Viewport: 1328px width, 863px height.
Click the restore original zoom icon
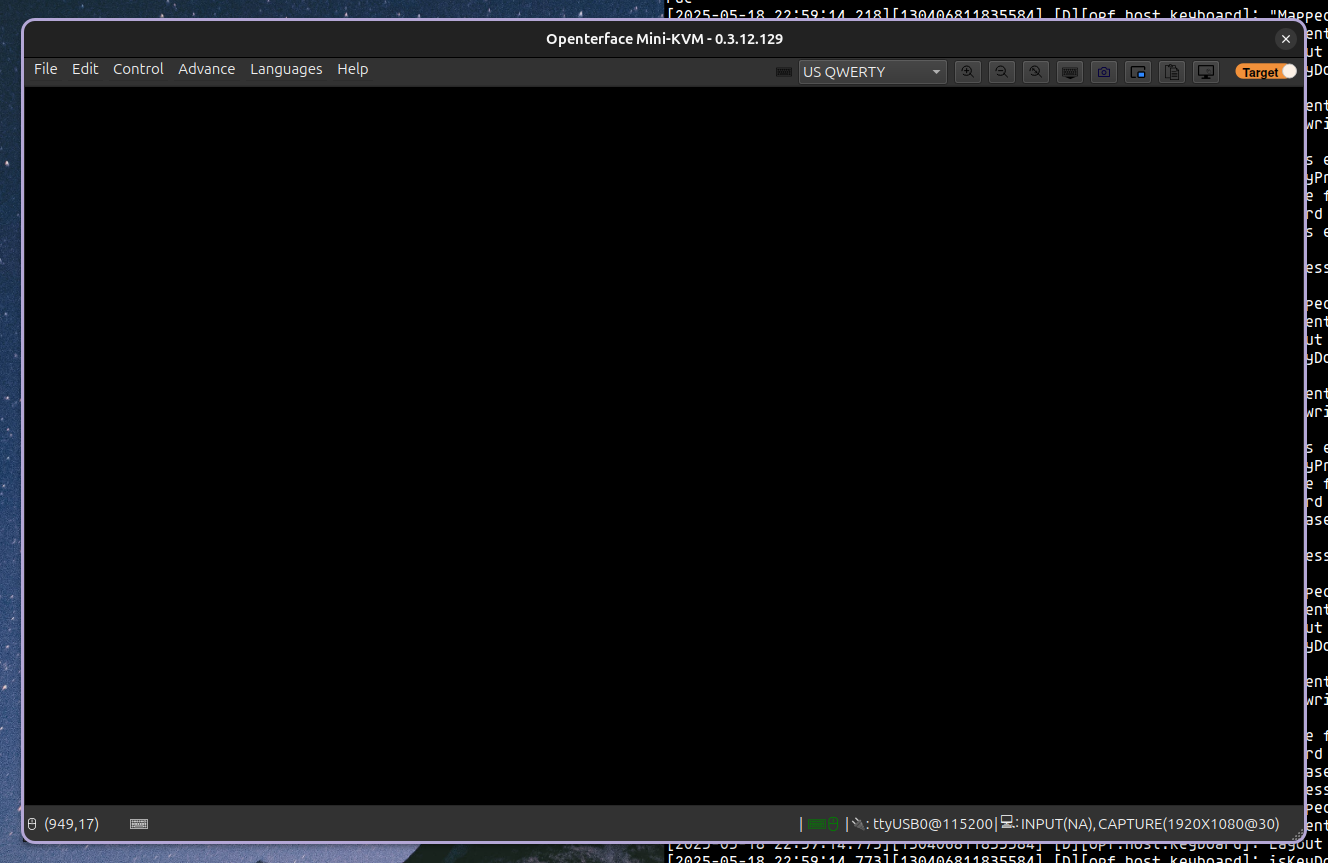1036,72
